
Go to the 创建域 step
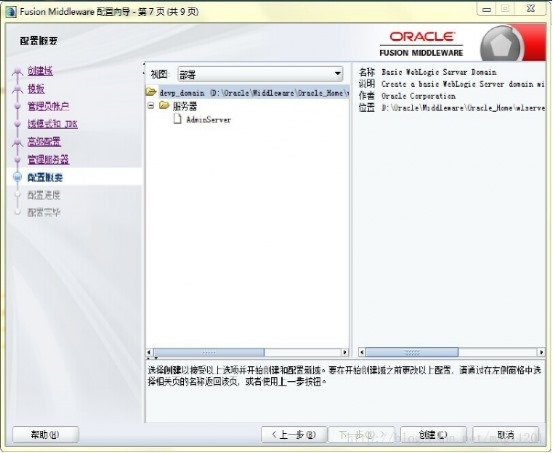click(40, 71)
